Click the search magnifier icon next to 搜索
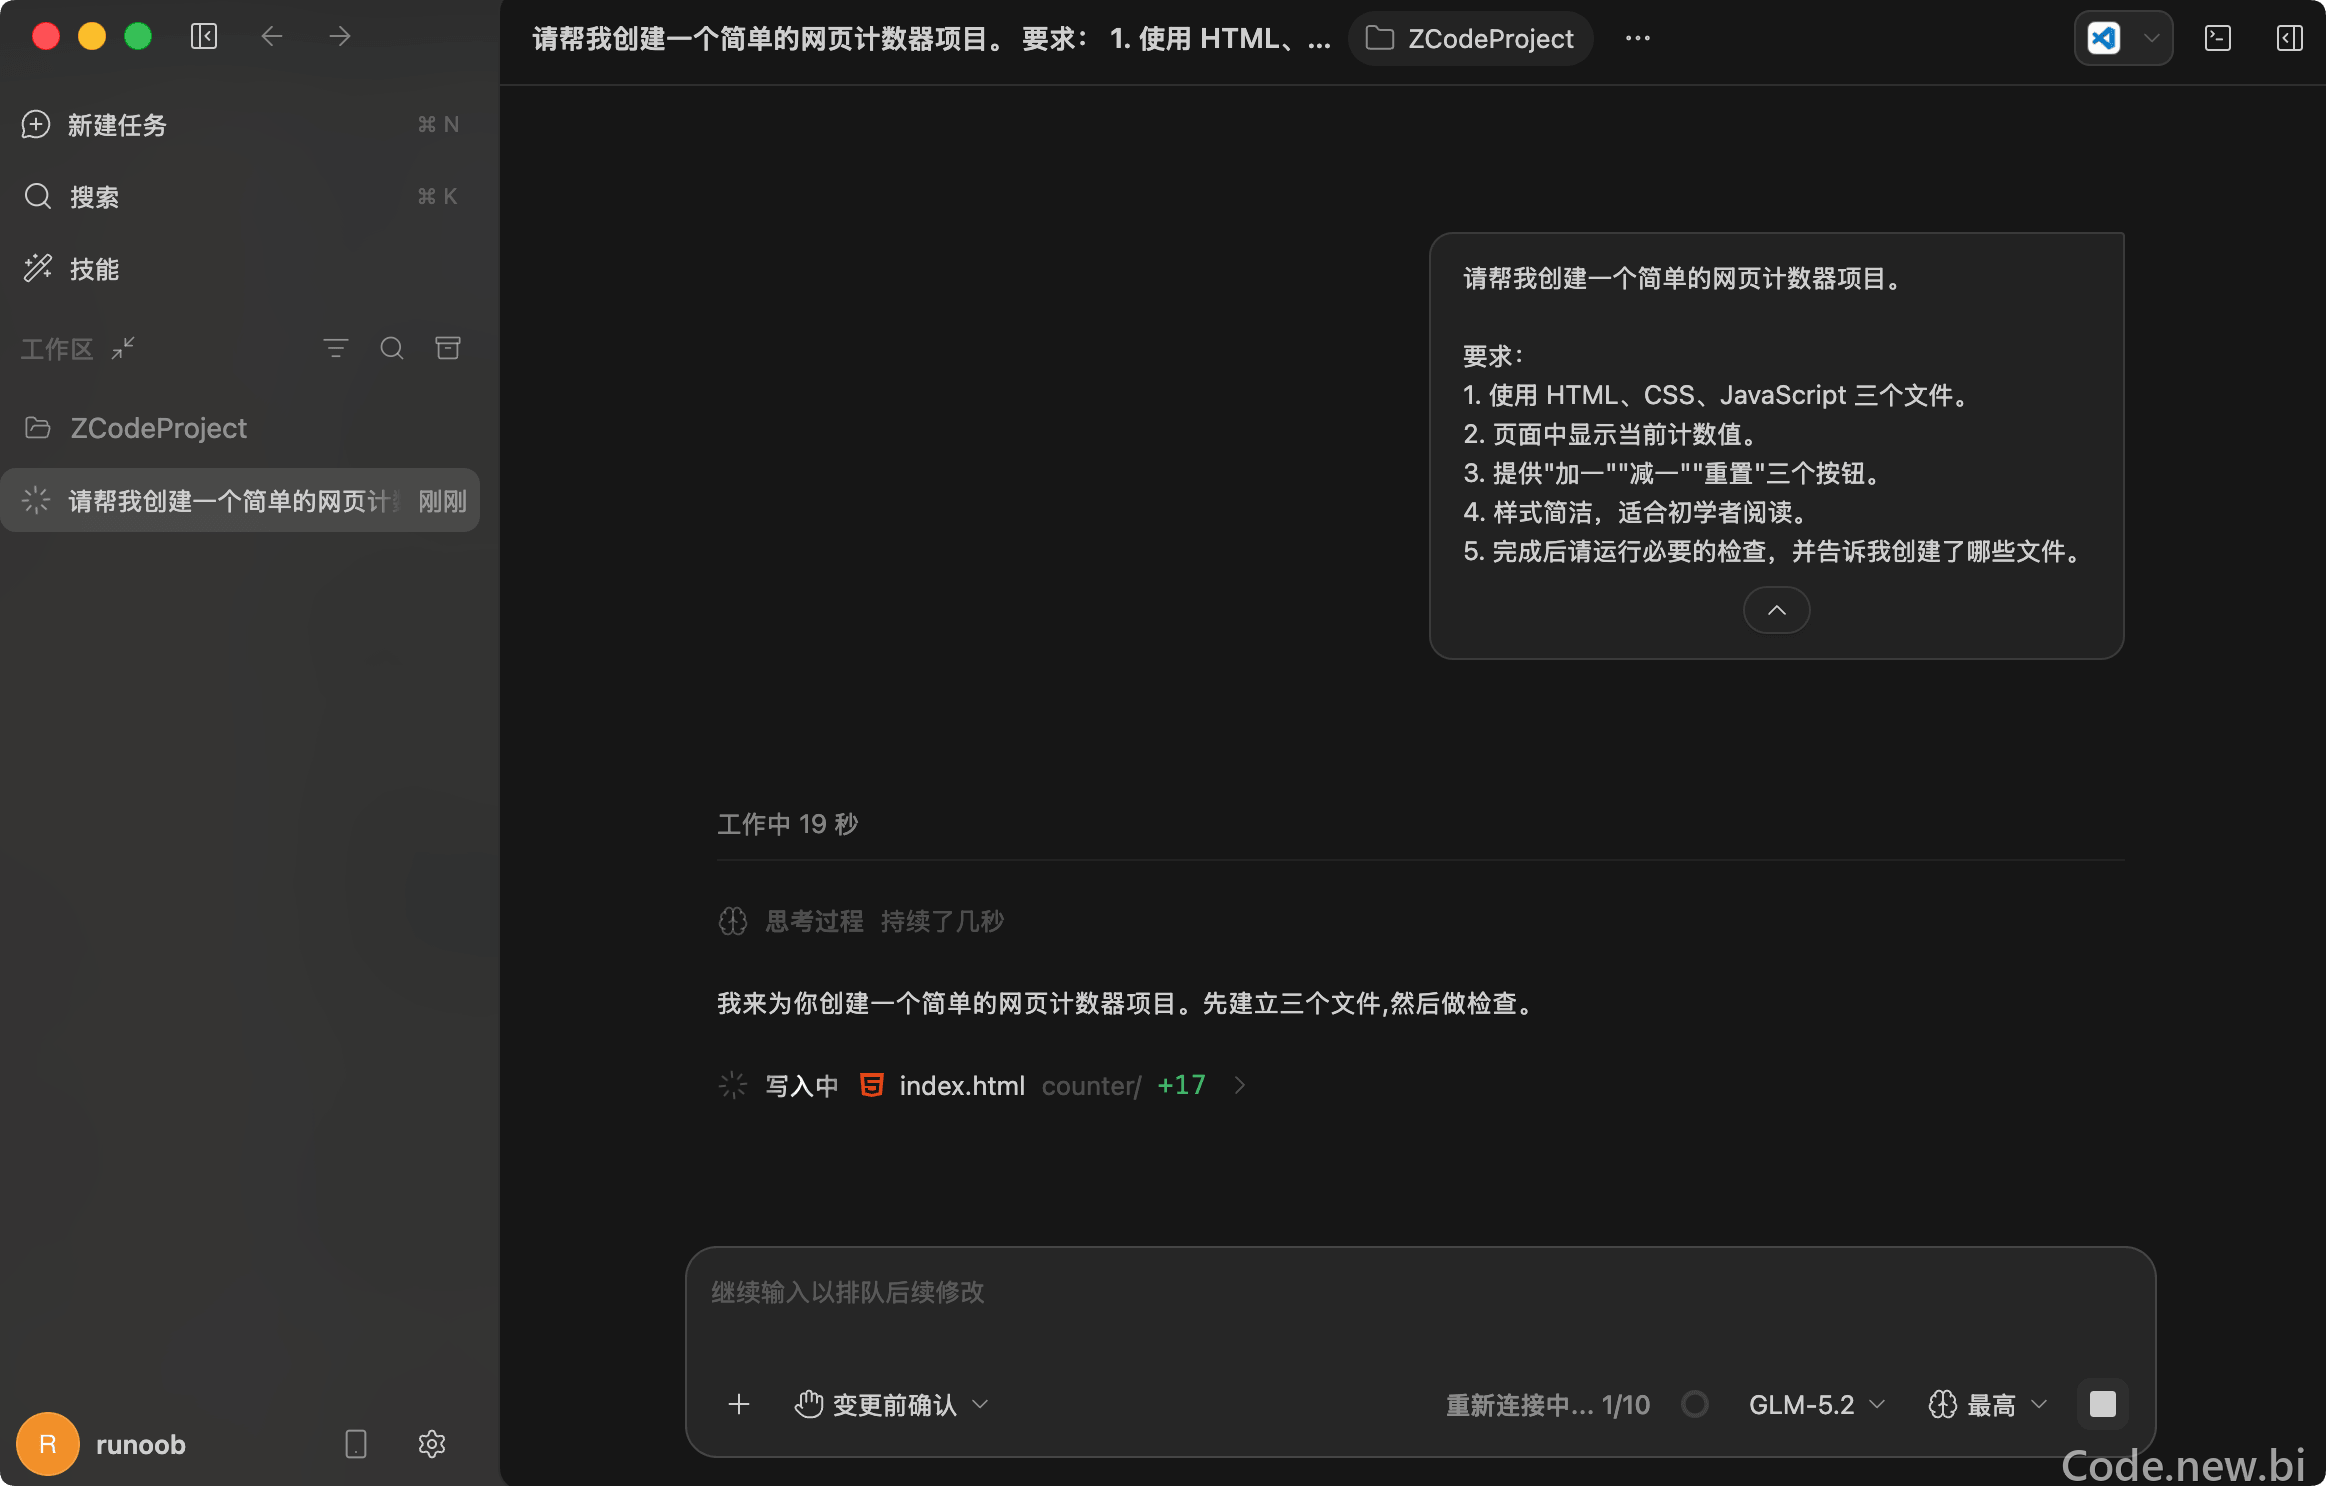The width and height of the screenshot is (2326, 1486). (38, 196)
